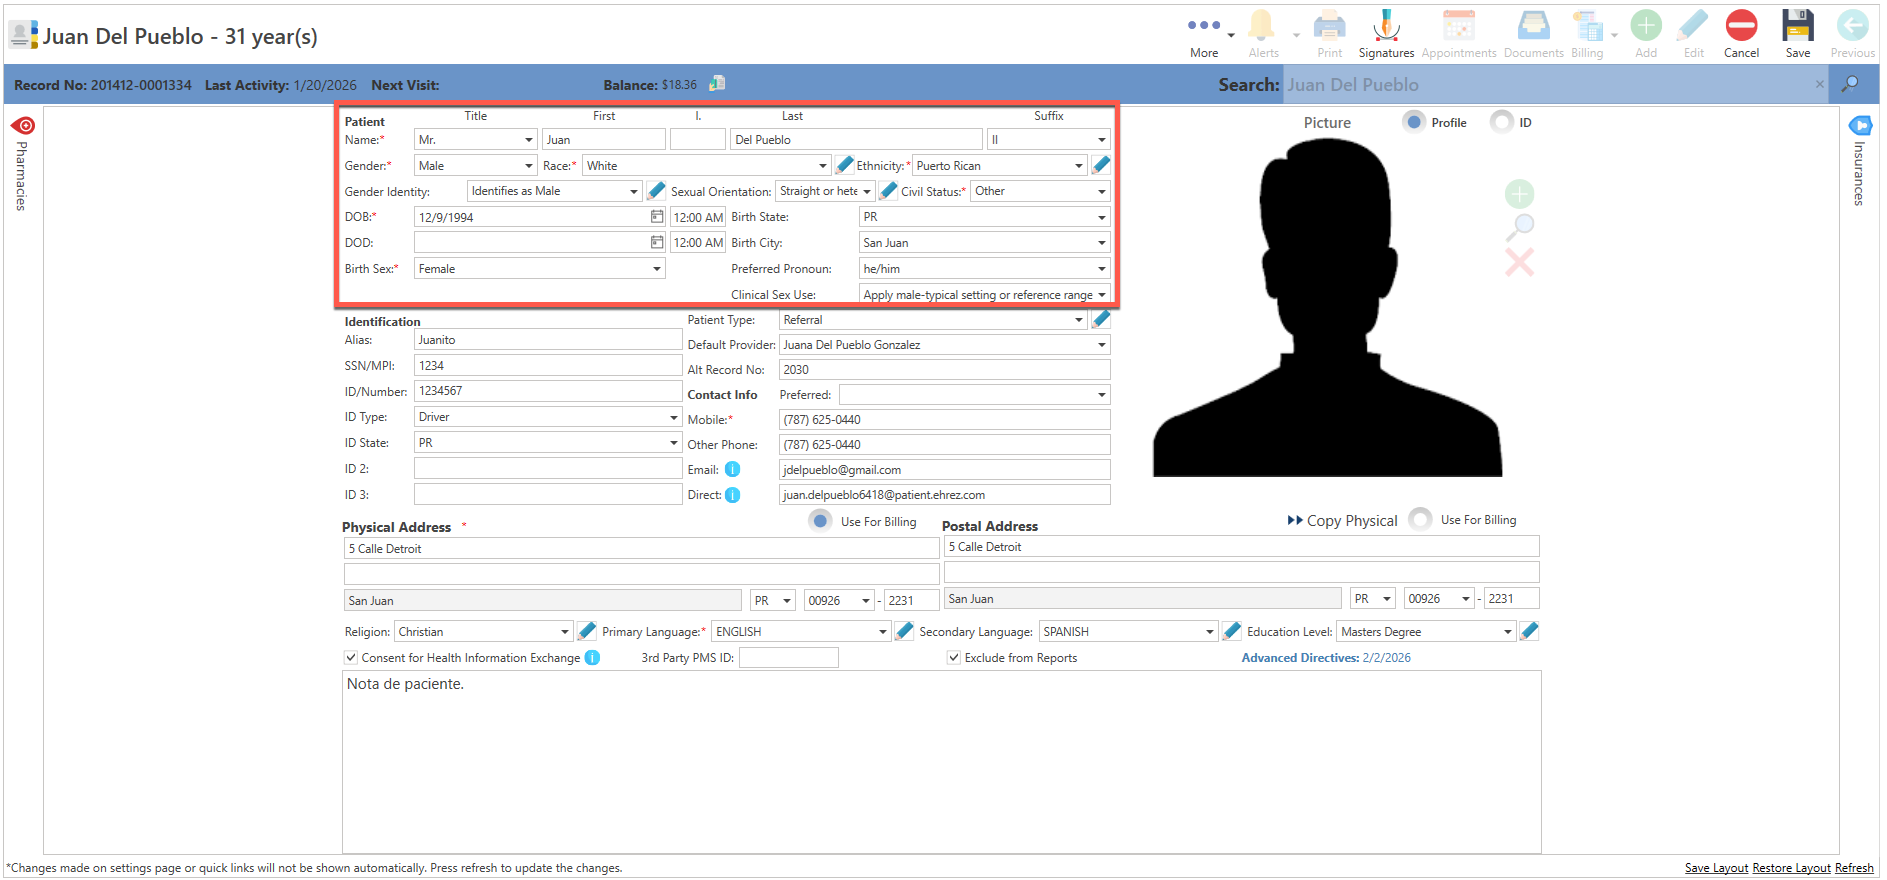
Task: Edit Education Level list with pencil icon
Action: click(x=1529, y=631)
